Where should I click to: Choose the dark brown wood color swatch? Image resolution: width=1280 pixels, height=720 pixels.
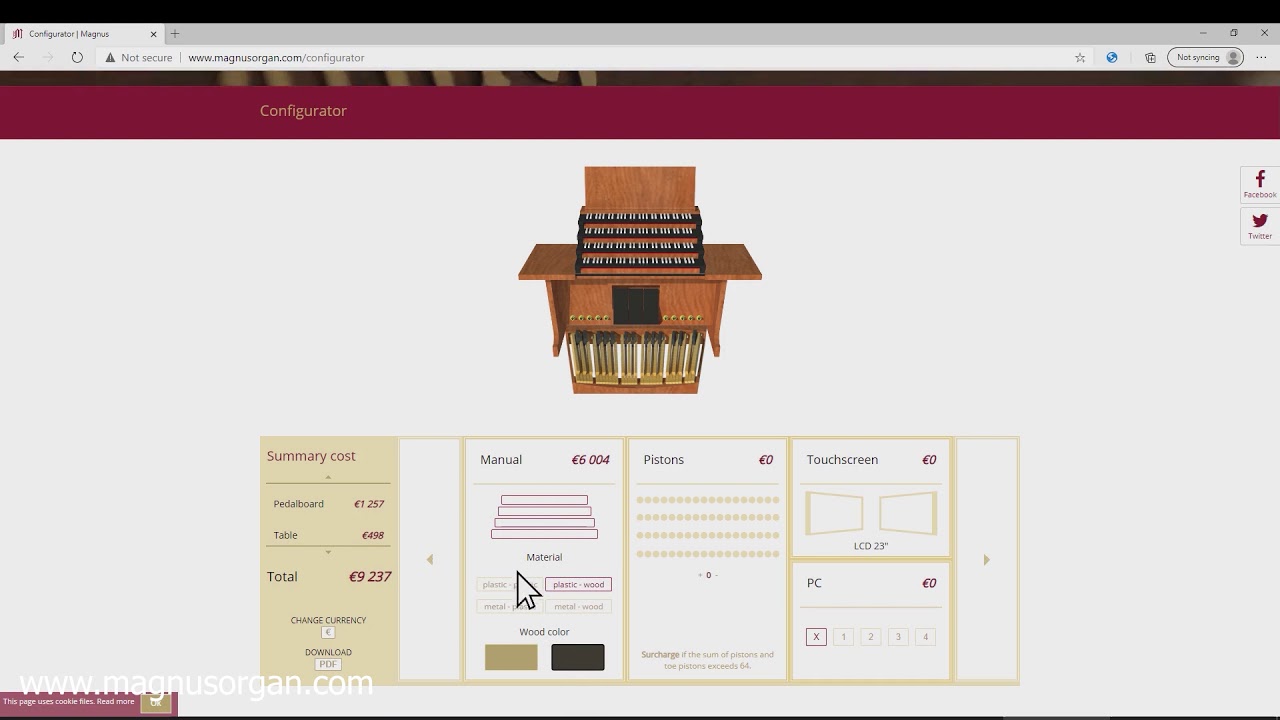click(578, 657)
